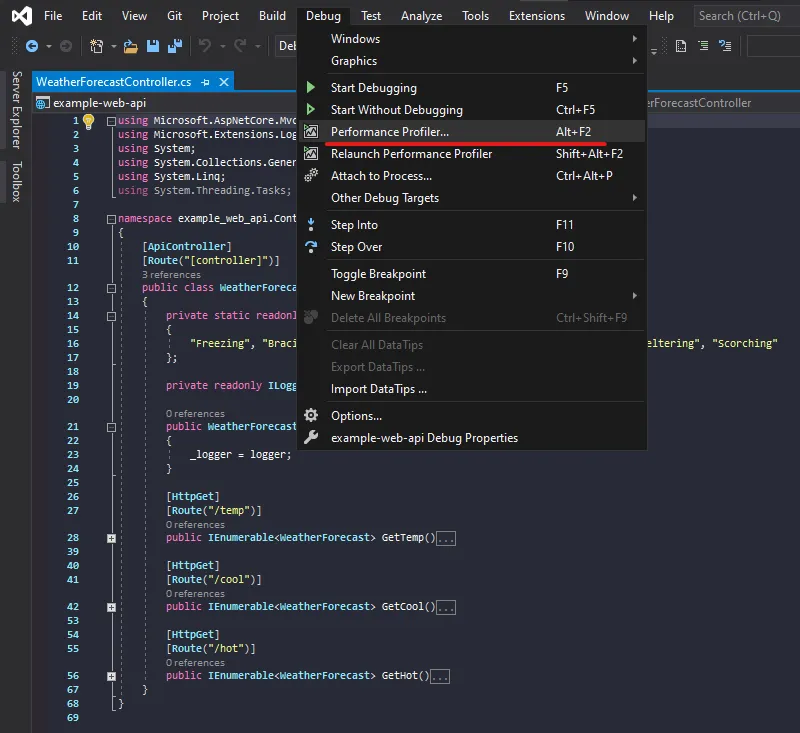Click the comment selection toolbar icon
The height and width of the screenshot is (733, 800).
tap(724, 46)
